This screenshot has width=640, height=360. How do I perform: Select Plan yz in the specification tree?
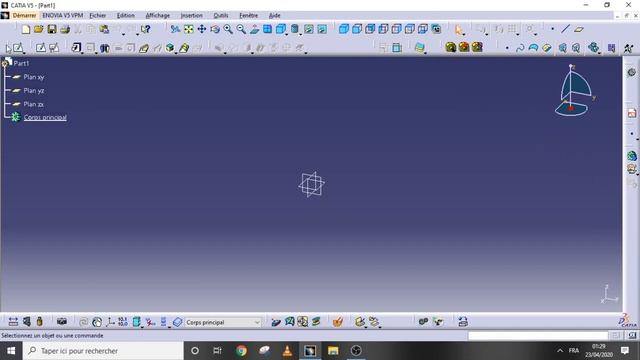(x=34, y=91)
